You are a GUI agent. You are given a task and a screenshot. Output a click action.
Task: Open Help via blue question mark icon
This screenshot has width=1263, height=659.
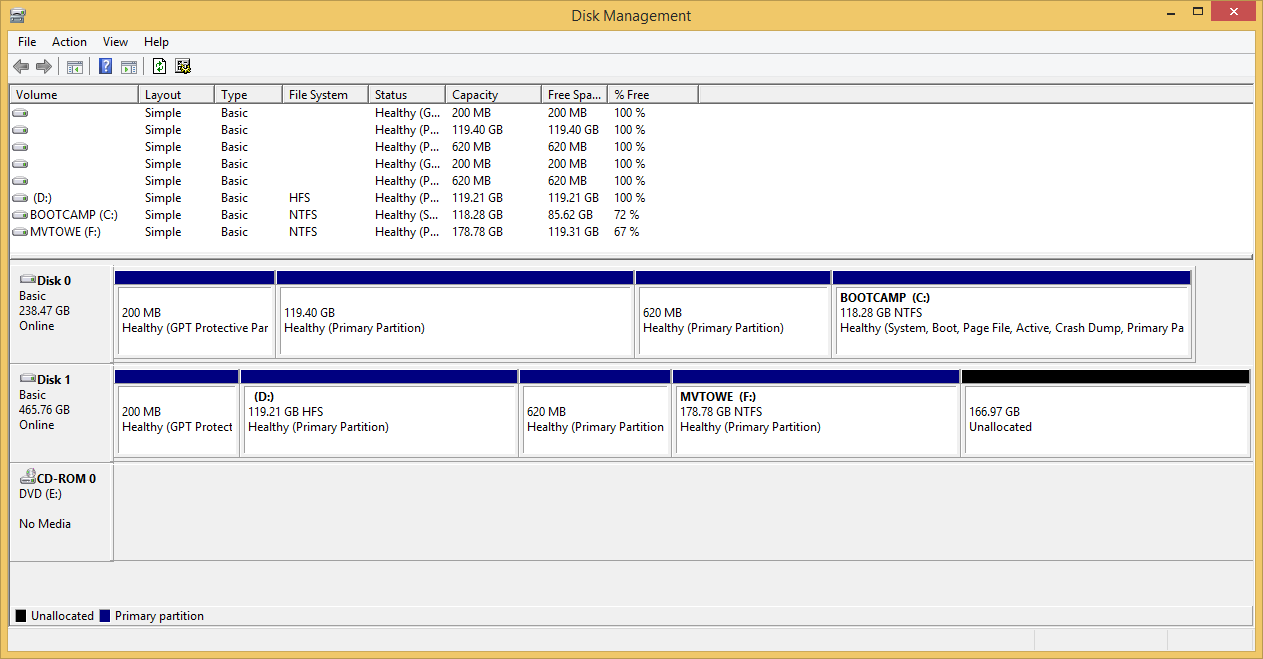point(105,67)
